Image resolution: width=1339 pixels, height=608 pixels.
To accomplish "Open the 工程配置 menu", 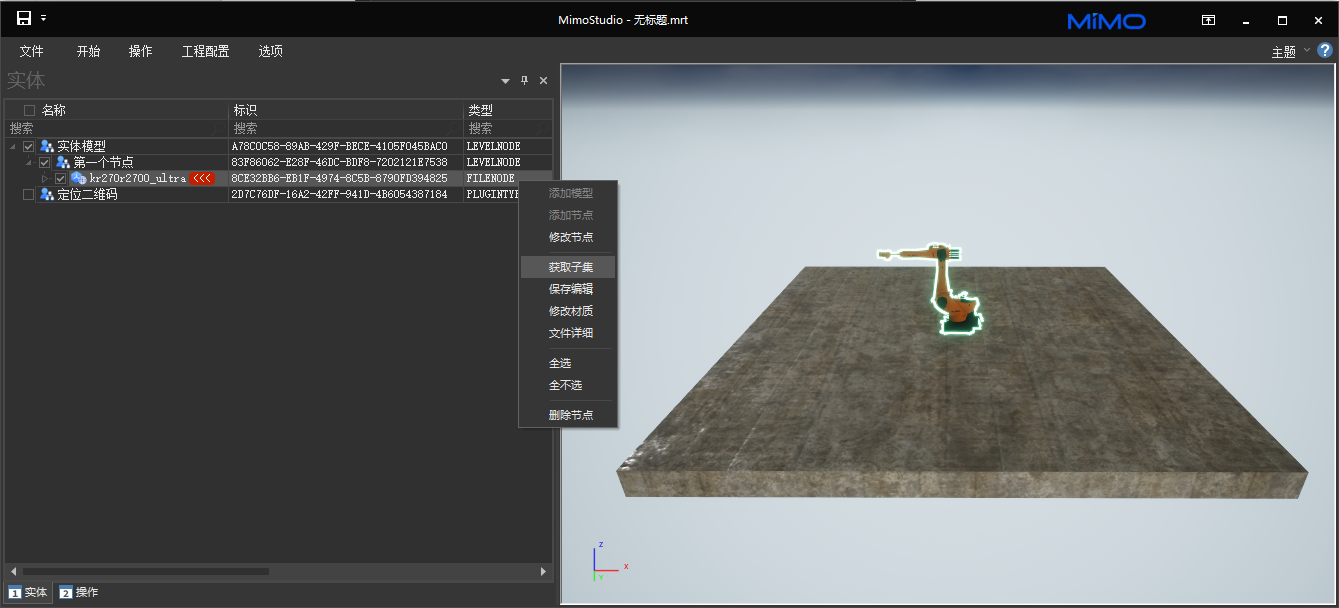I will tap(205, 51).
